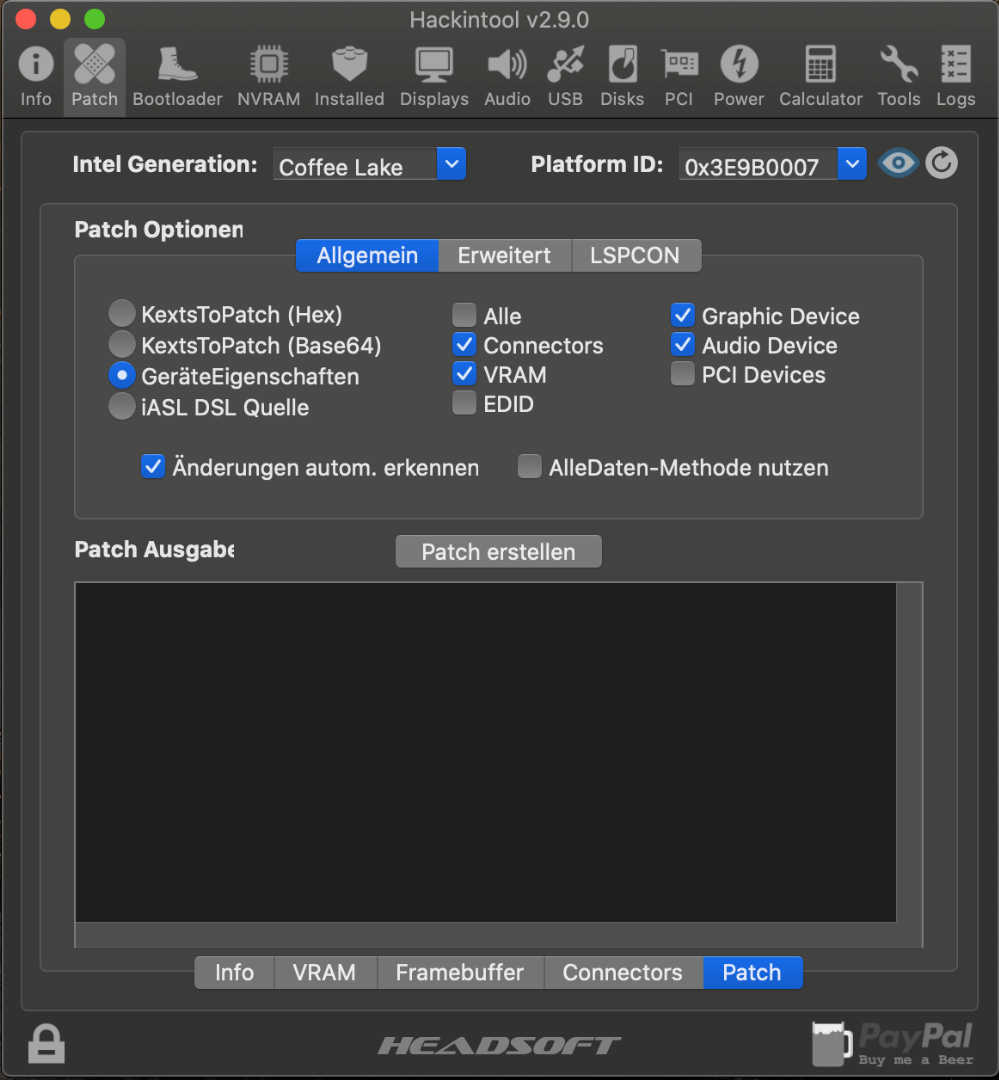Switch to the LSPCON tab
Screen dimensions: 999x1080
pos(635,256)
